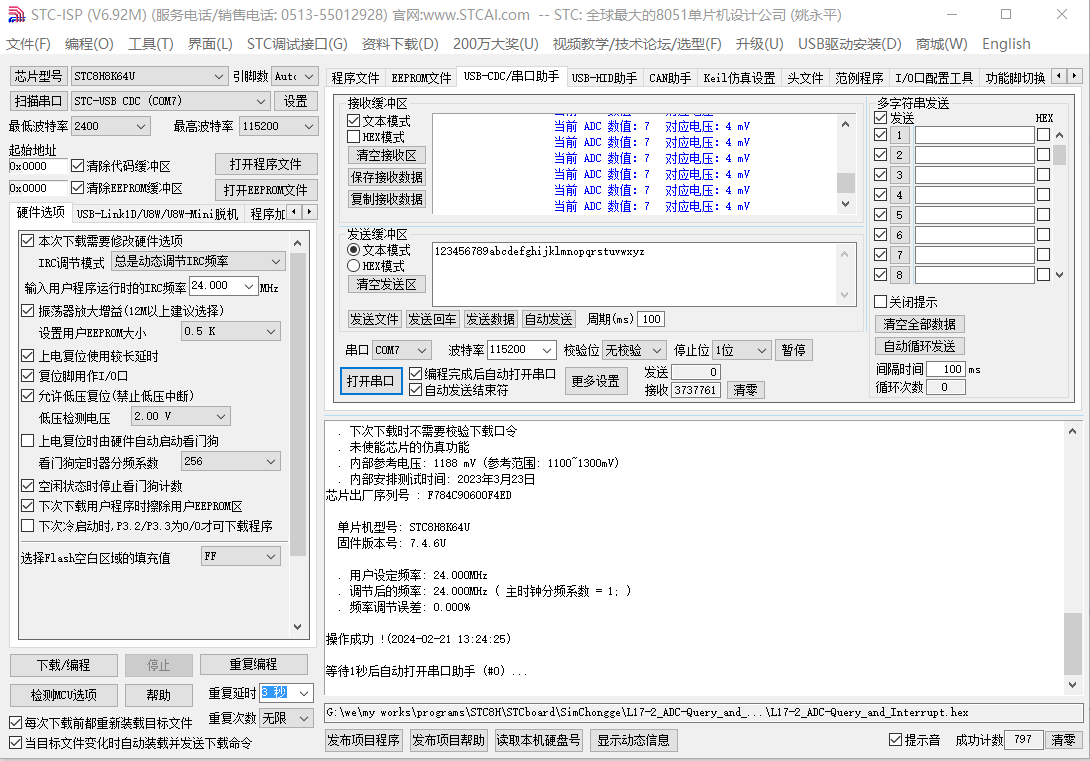The height and width of the screenshot is (761, 1090).
Task: Click 显示动态信息 button
Action: click(x=633, y=740)
